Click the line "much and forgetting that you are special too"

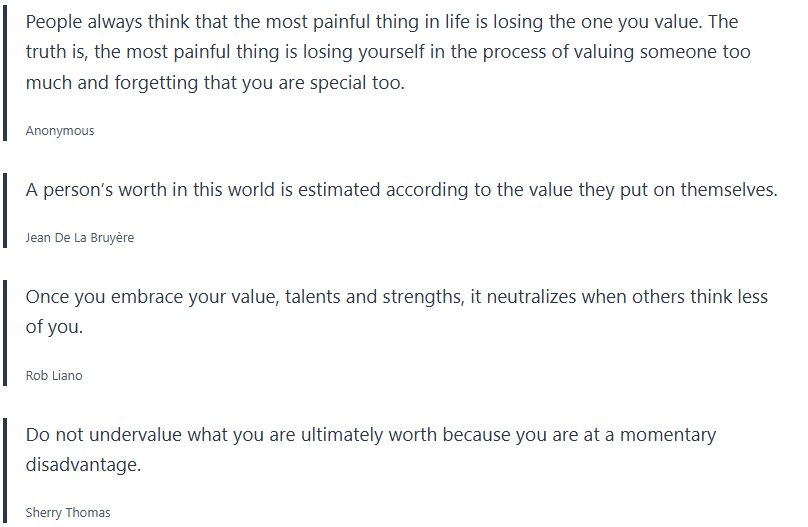click(215, 83)
